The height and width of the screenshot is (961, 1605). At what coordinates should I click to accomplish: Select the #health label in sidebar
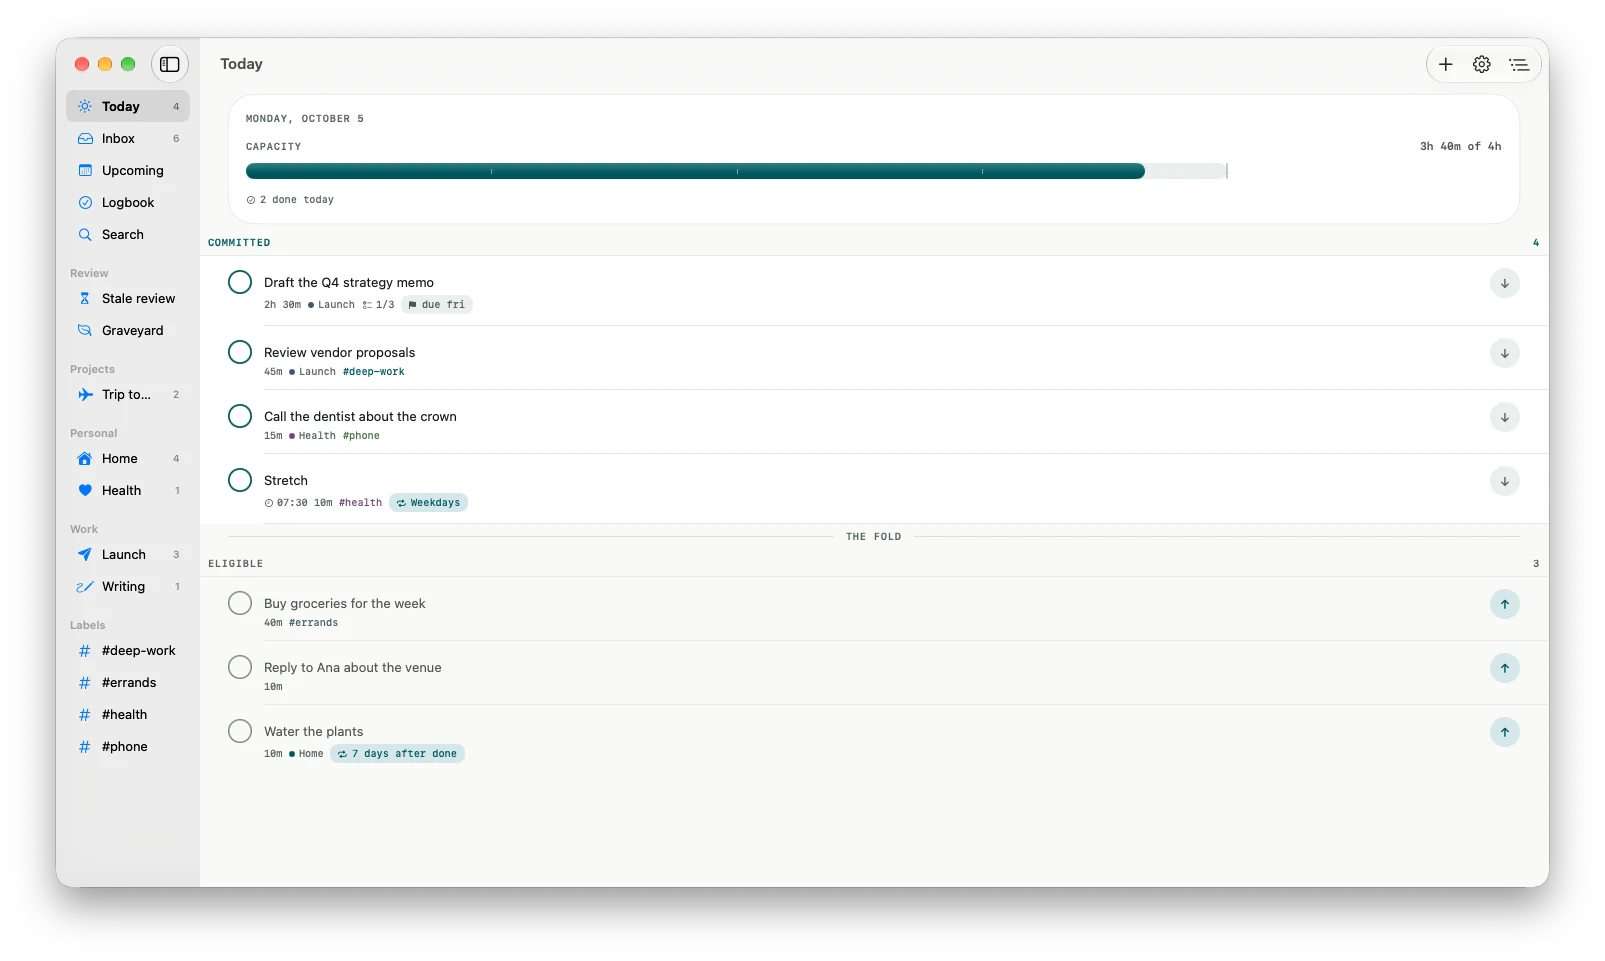128,714
